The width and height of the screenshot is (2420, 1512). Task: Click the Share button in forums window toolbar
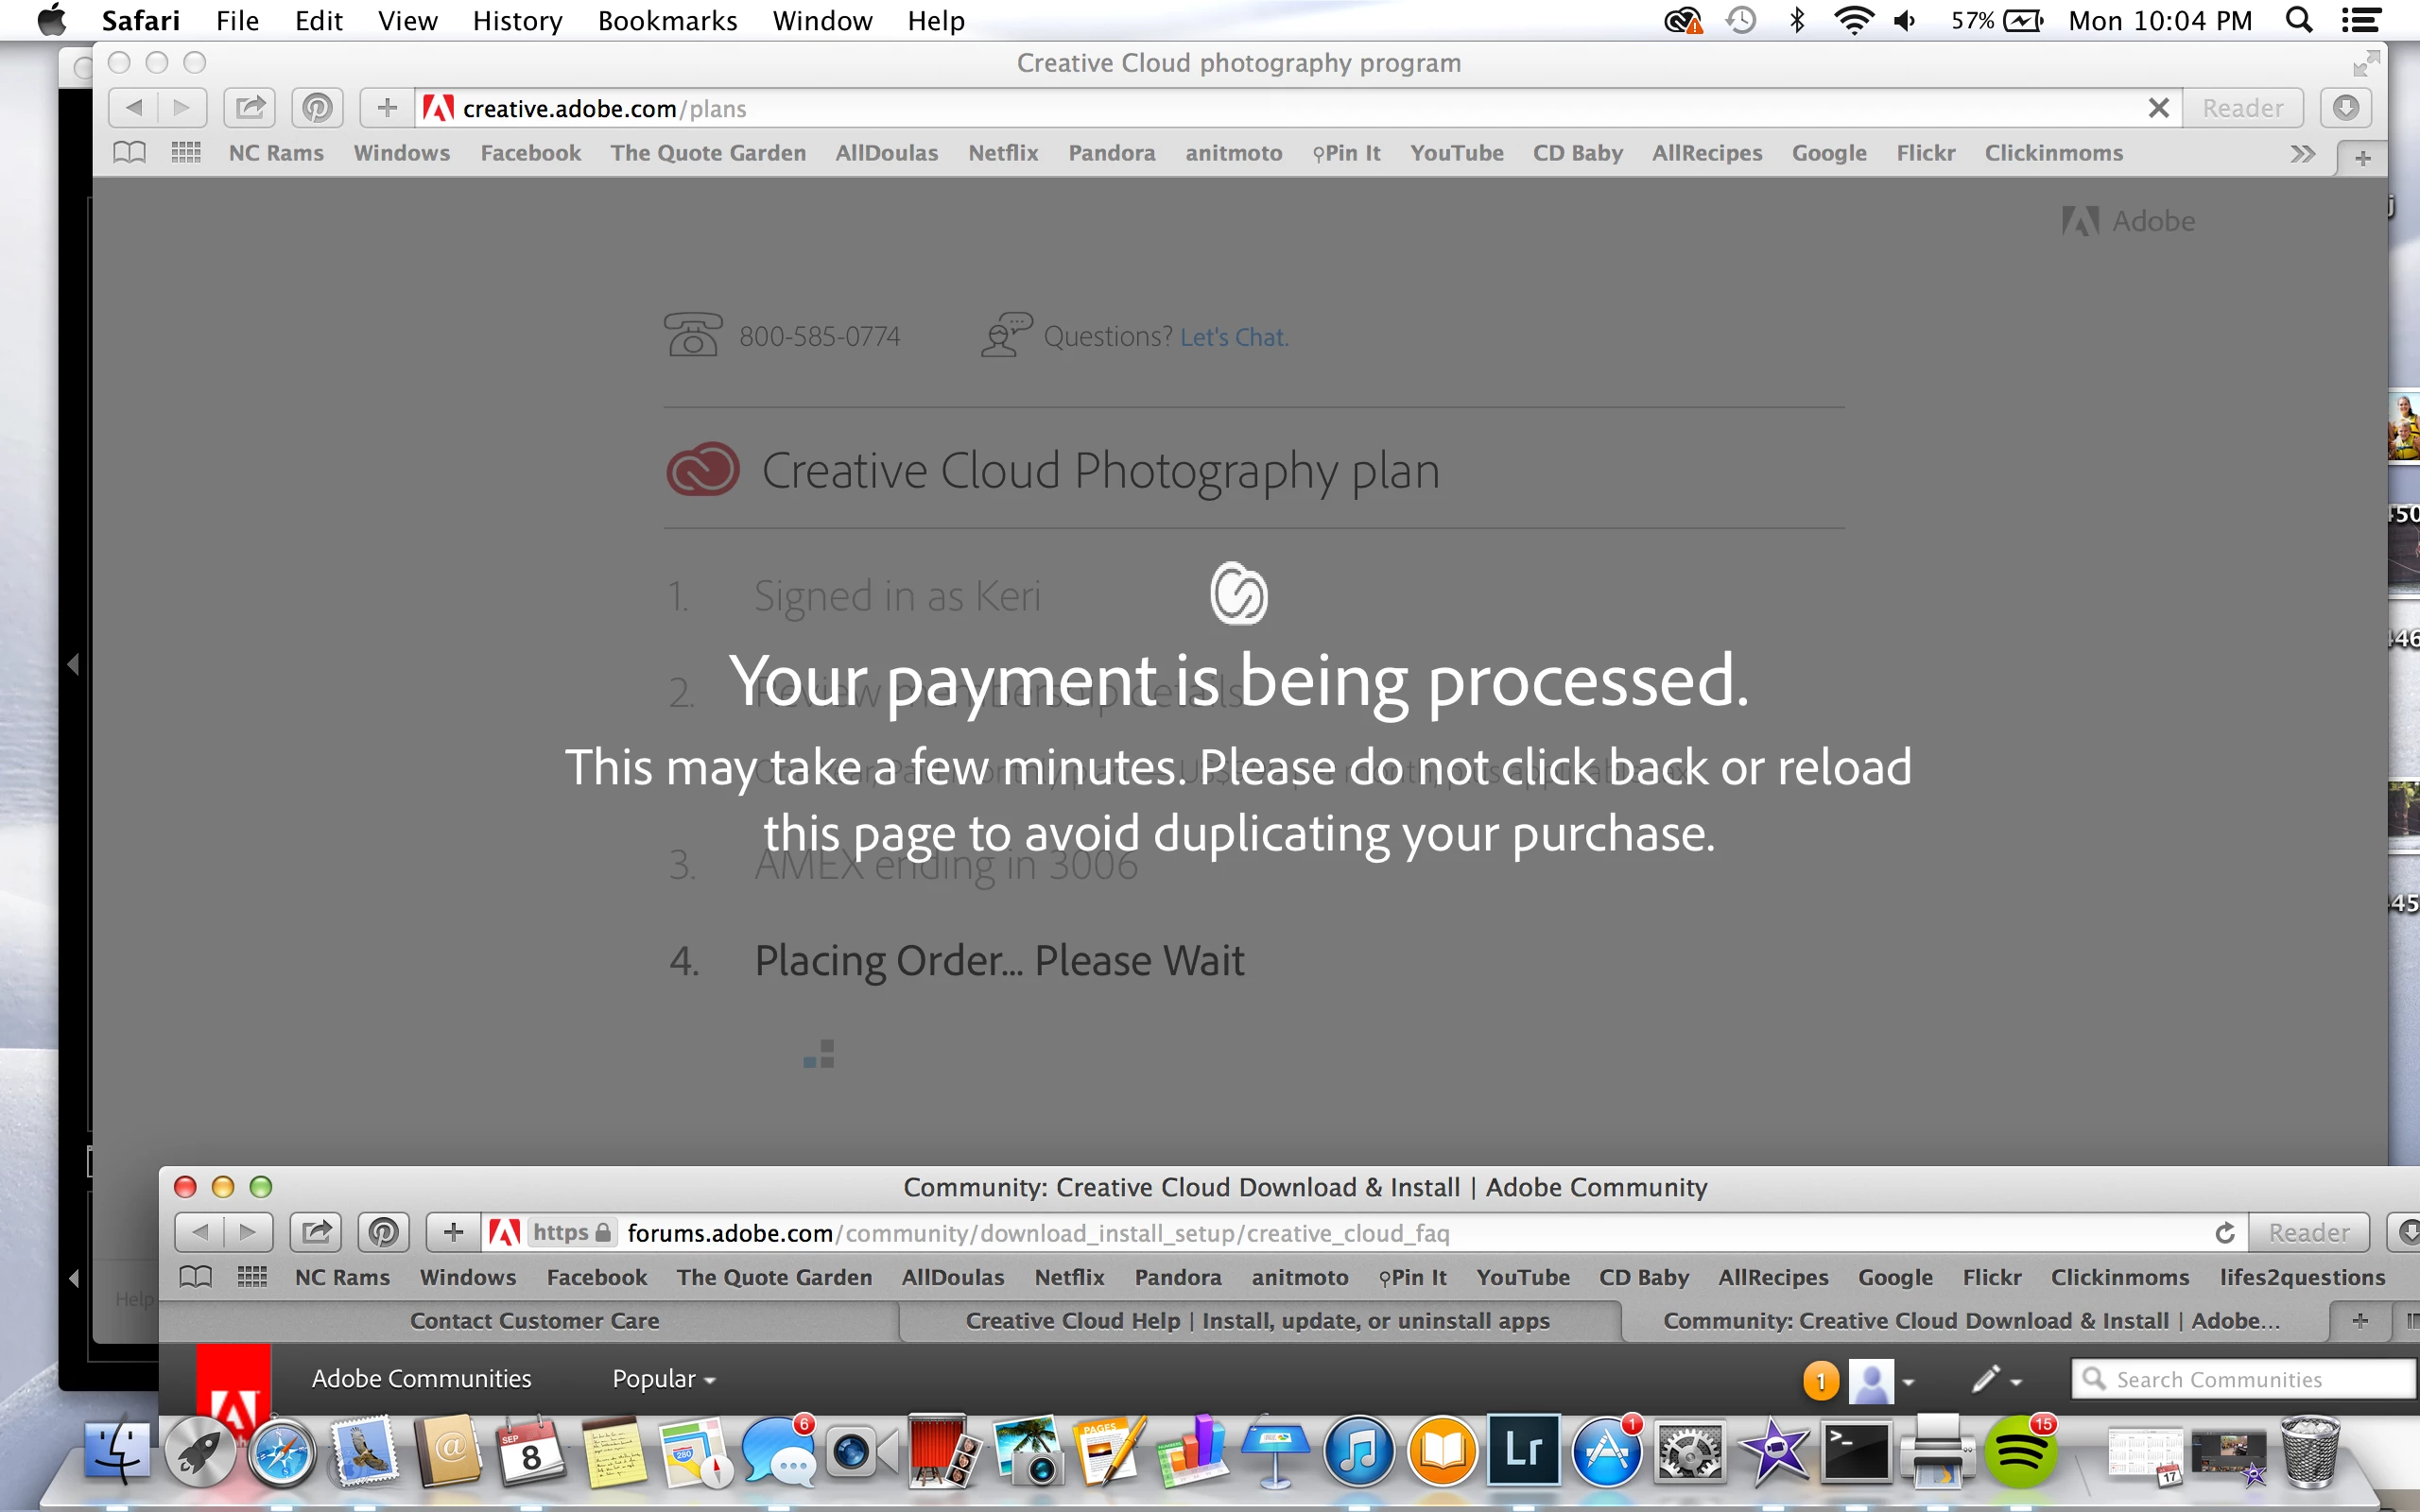coord(316,1232)
